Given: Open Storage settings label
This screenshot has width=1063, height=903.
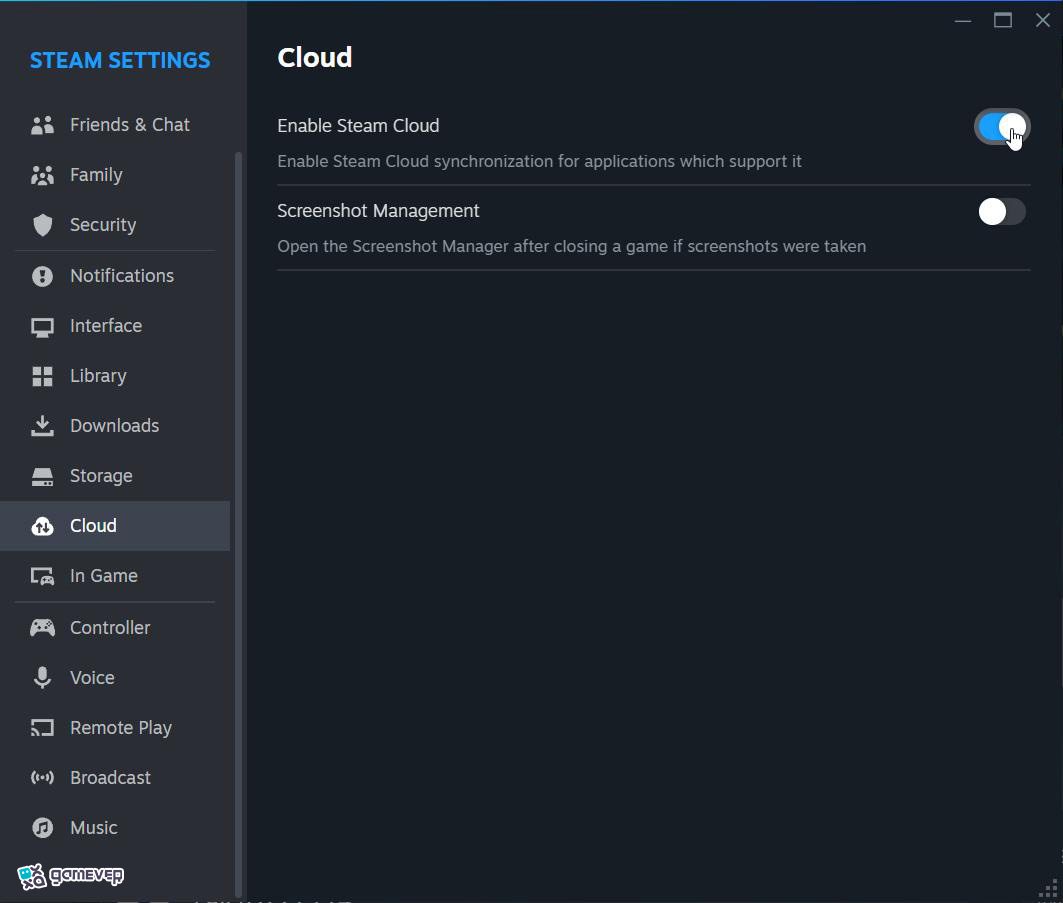Looking at the screenshot, I should [x=101, y=476].
